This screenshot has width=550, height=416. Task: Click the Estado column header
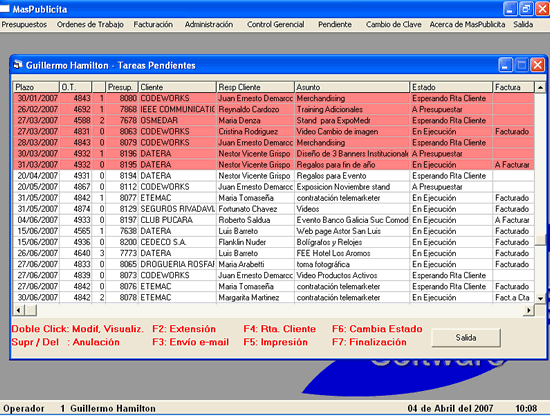(451, 87)
